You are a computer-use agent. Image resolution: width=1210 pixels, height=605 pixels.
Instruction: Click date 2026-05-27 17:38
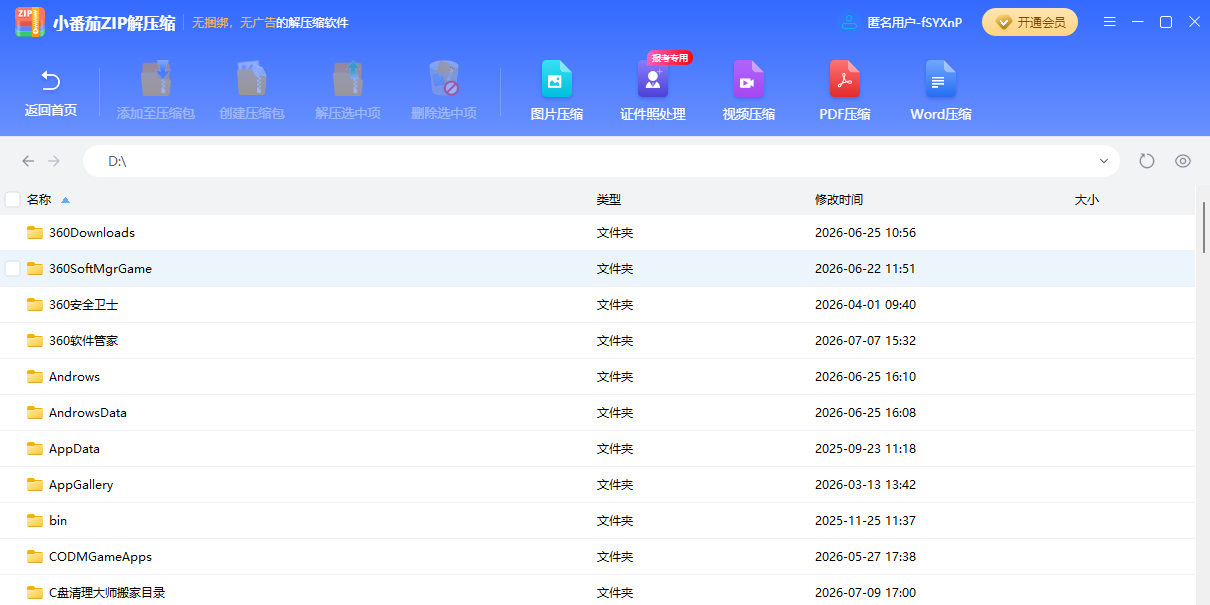tap(865, 557)
